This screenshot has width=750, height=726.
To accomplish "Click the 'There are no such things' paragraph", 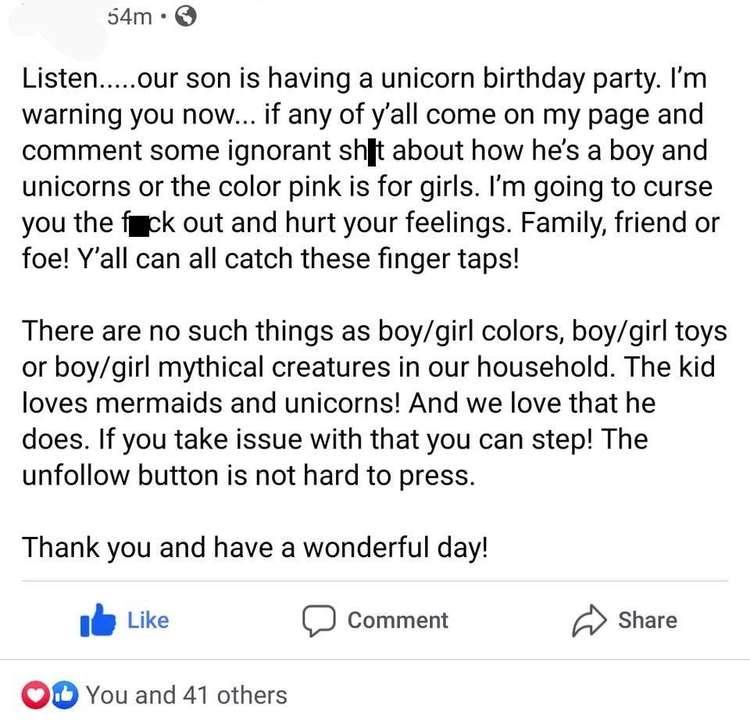I will pos(375,403).
